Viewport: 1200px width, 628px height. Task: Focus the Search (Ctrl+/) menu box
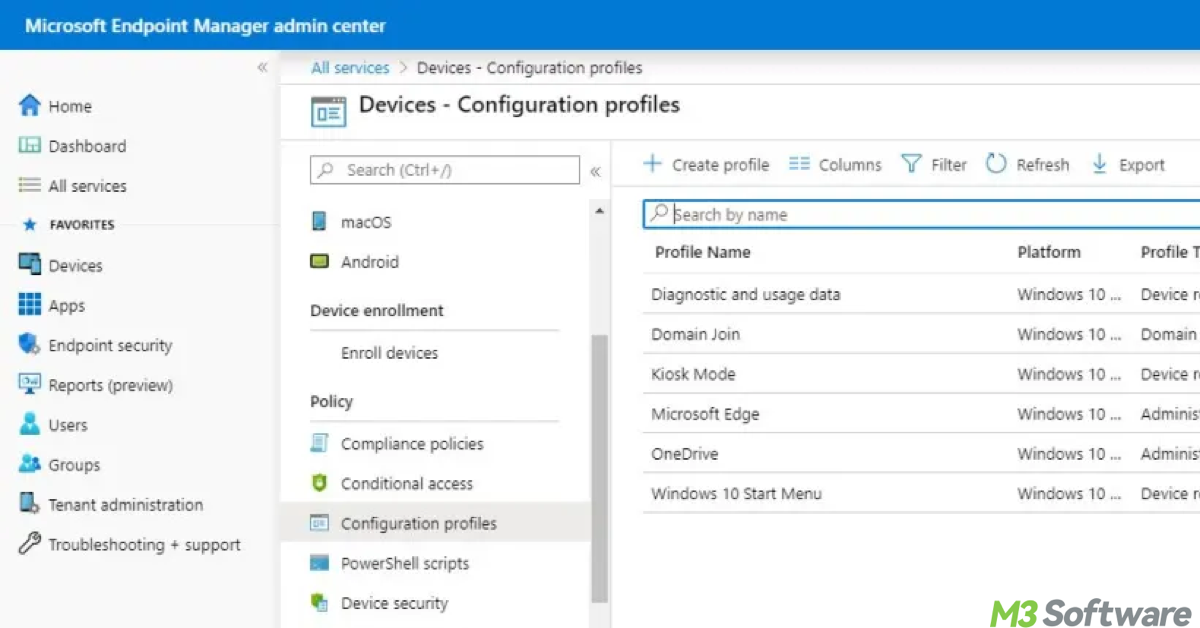coord(445,170)
